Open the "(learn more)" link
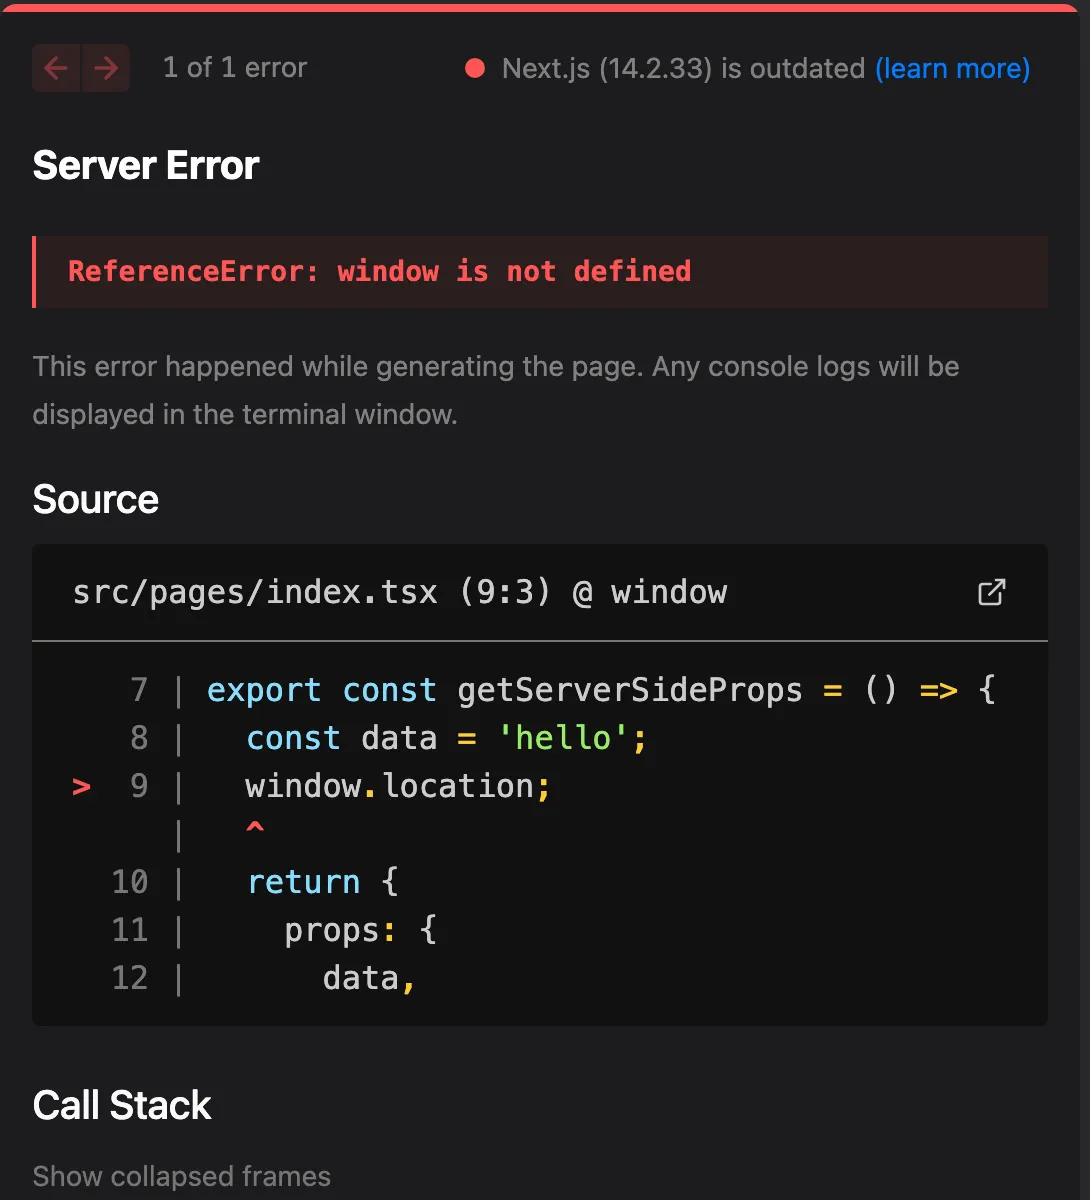Screen dimensions: 1090x1200 click(x=952, y=68)
